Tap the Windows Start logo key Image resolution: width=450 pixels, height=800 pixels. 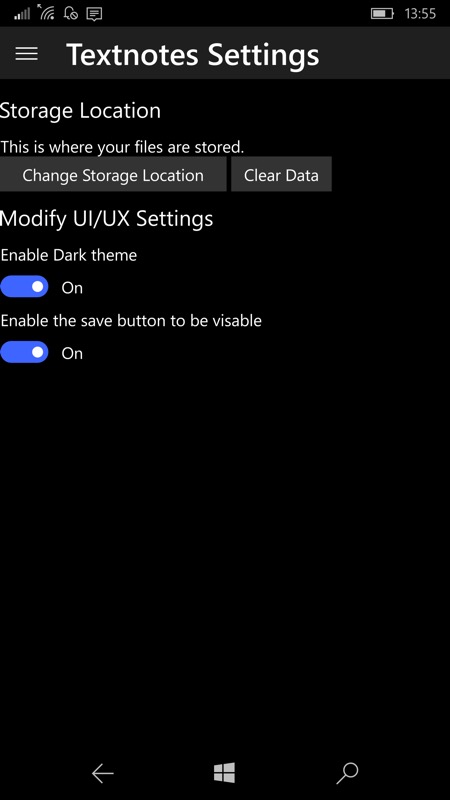[x=224, y=773]
